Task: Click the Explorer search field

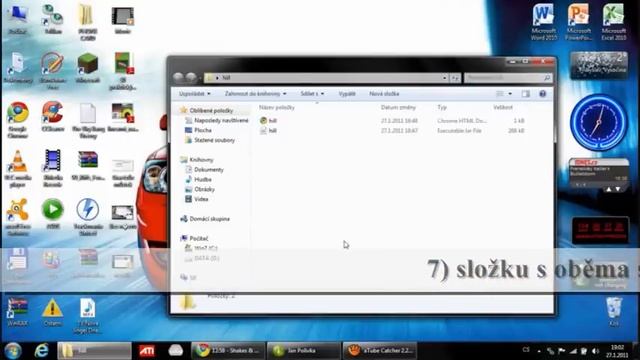Action: [508, 78]
